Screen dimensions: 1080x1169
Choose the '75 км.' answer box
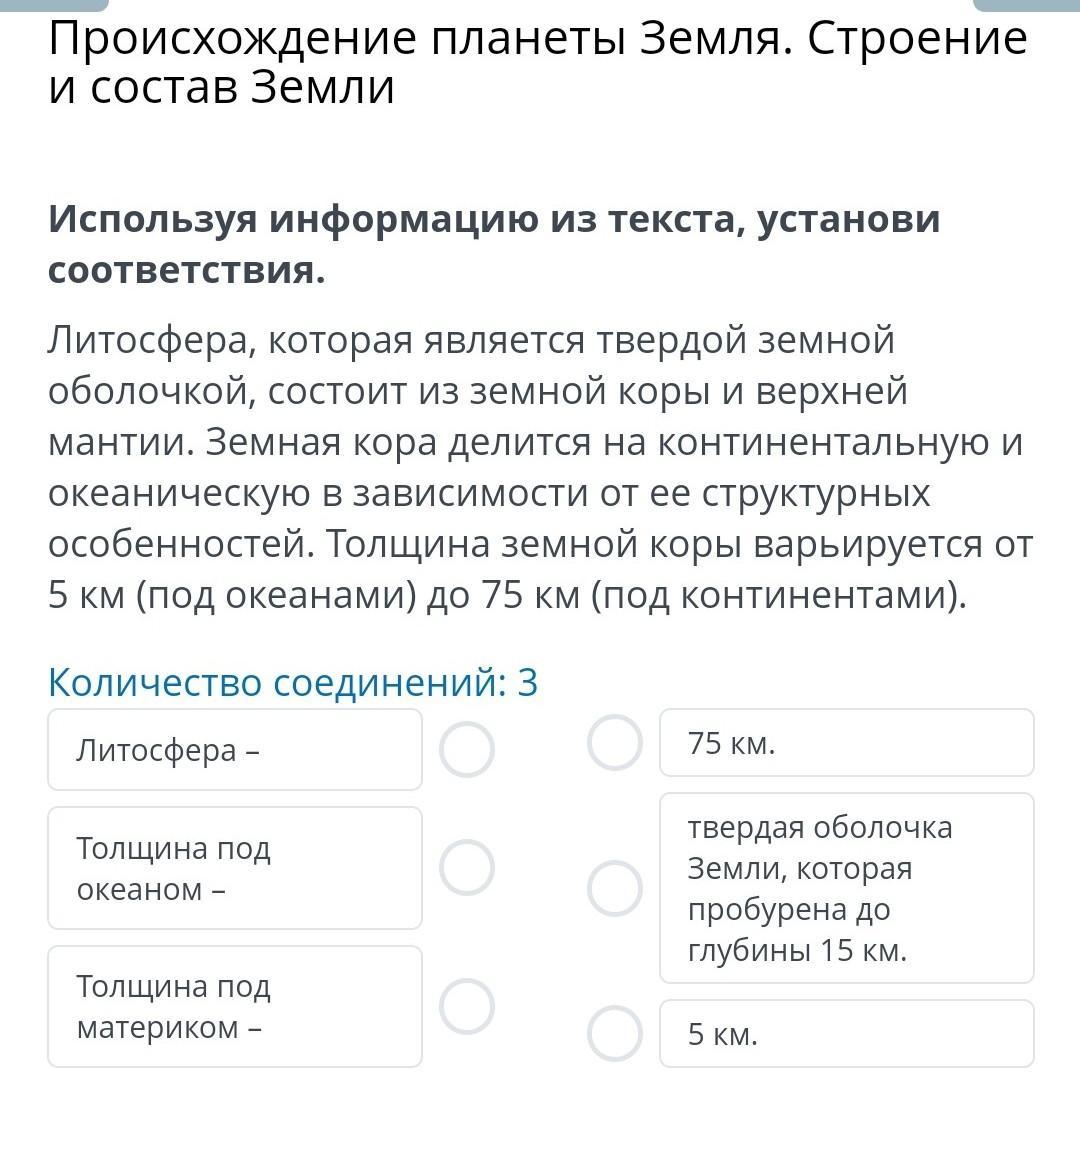pyautogui.click(x=846, y=743)
